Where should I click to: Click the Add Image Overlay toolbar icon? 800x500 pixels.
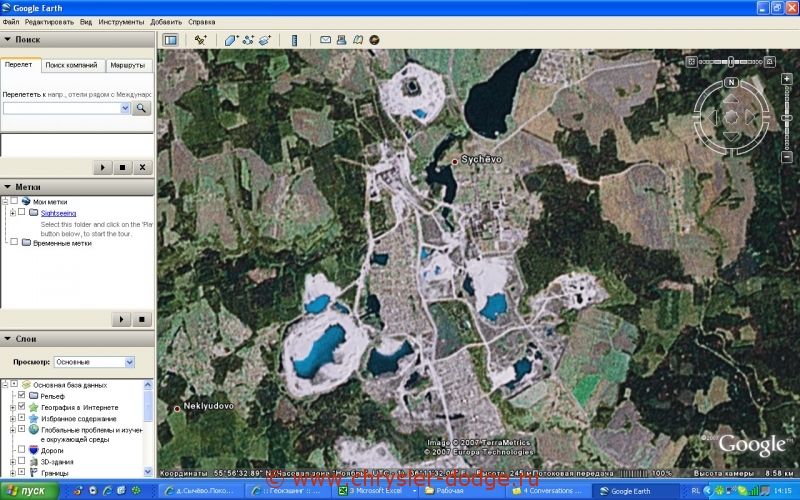(265, 40)
